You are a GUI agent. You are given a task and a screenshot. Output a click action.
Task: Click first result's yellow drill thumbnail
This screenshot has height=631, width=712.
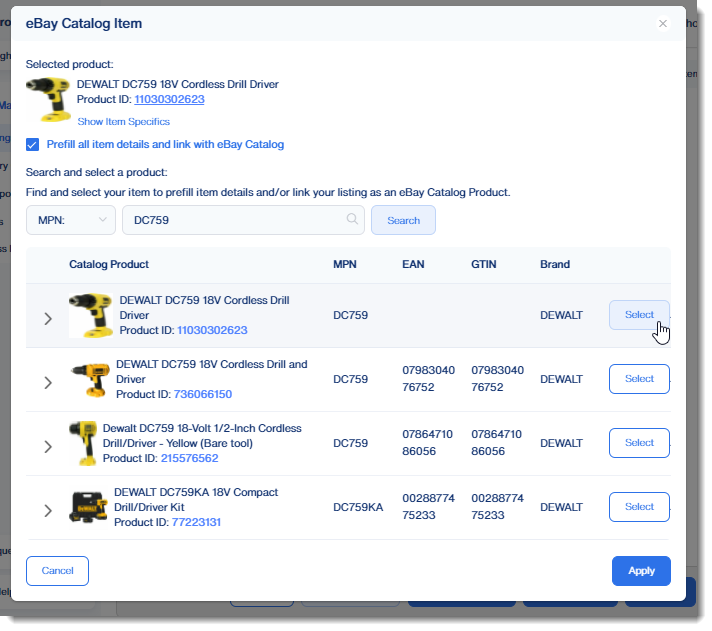(x=91, y=316)
